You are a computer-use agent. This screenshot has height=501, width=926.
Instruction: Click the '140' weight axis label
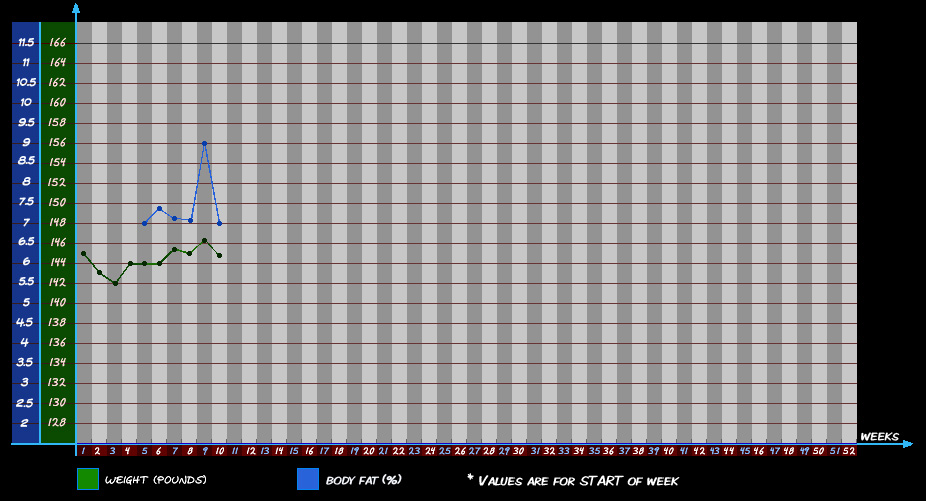tap(57, 302)
